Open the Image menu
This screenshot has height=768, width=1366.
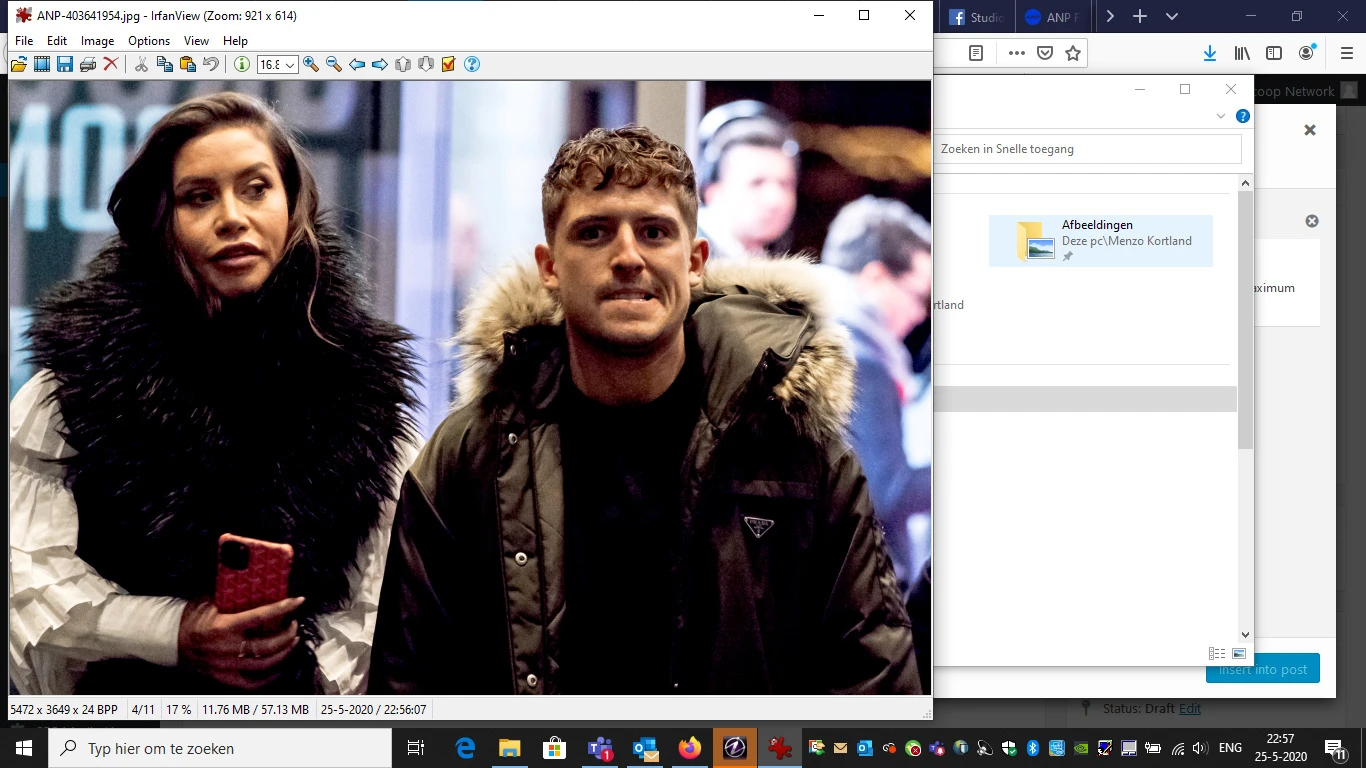(97, 41)
